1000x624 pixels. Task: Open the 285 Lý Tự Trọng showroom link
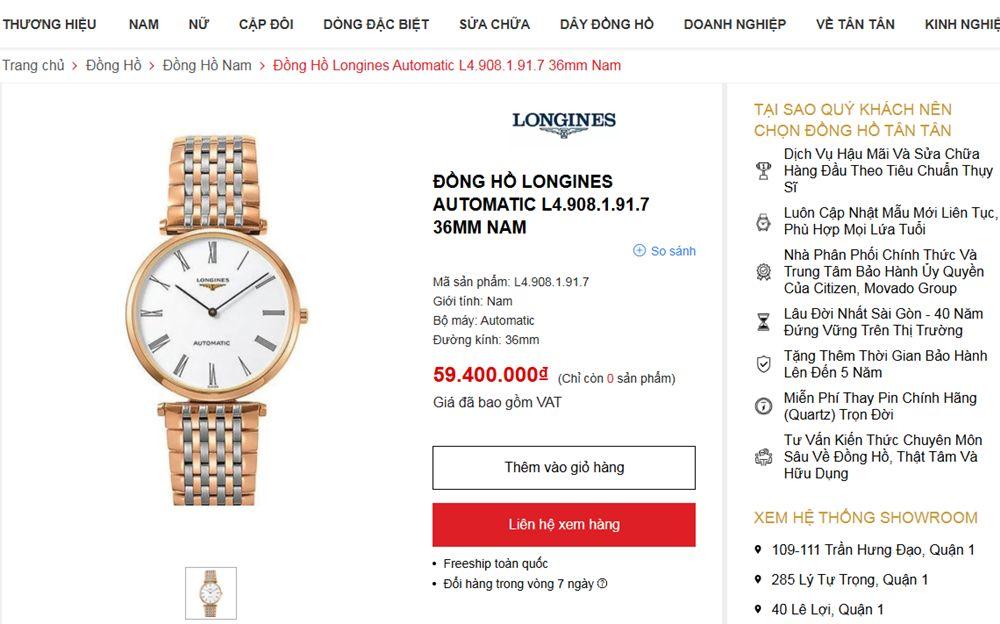[850, 580]
